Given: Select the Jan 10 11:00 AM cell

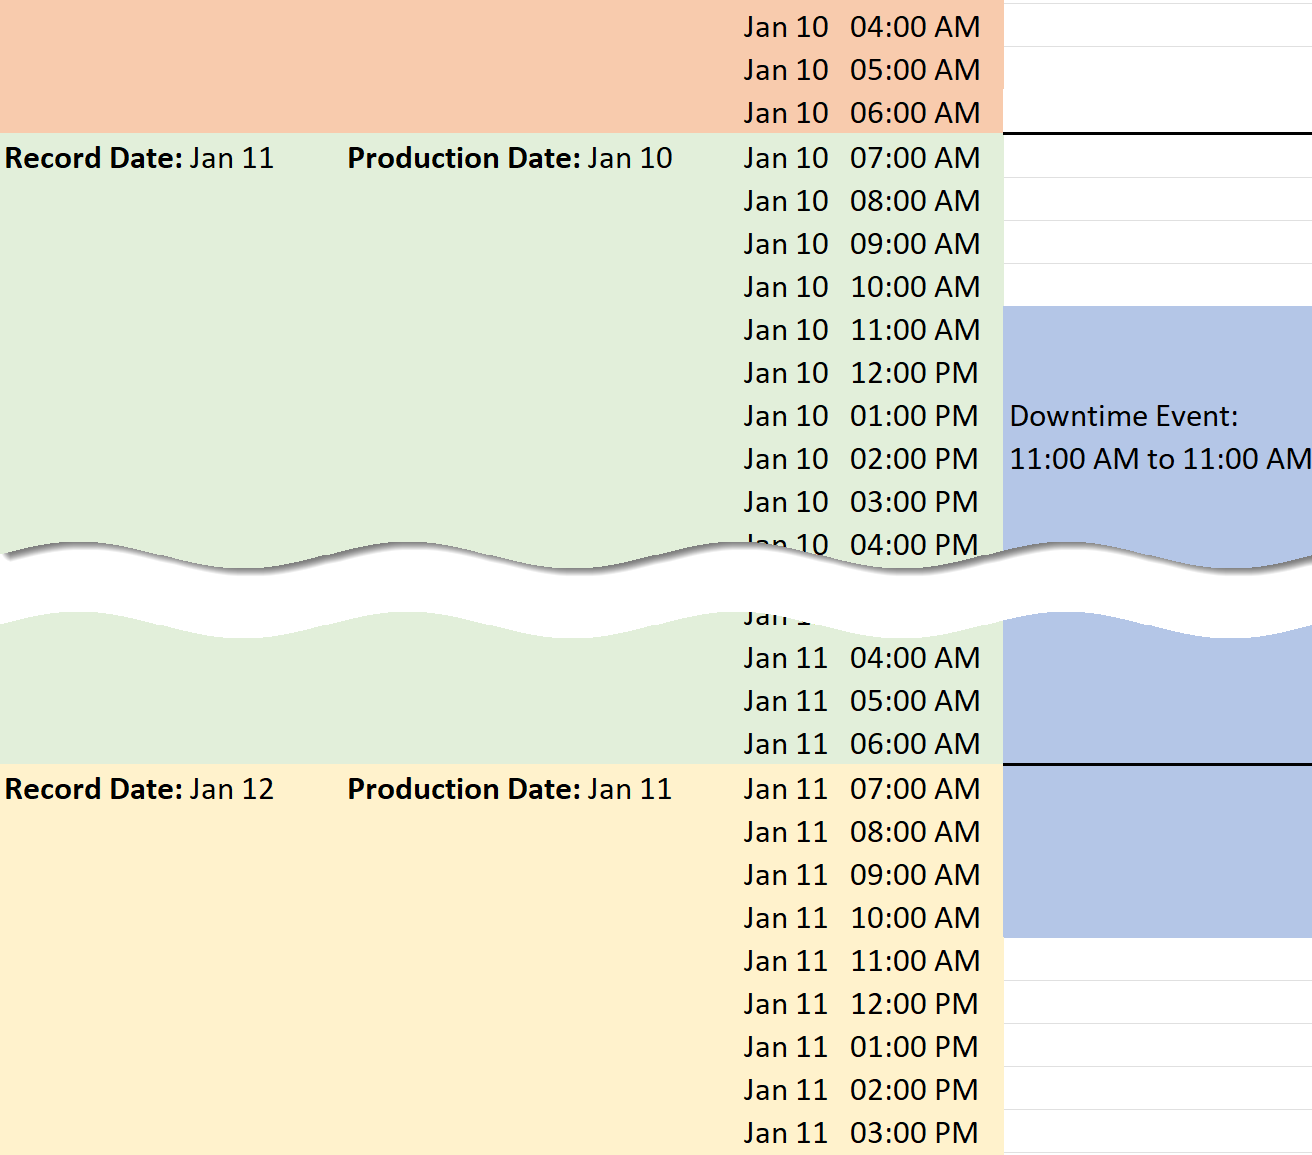Looking at the screenshot, I should coord(861,330).
